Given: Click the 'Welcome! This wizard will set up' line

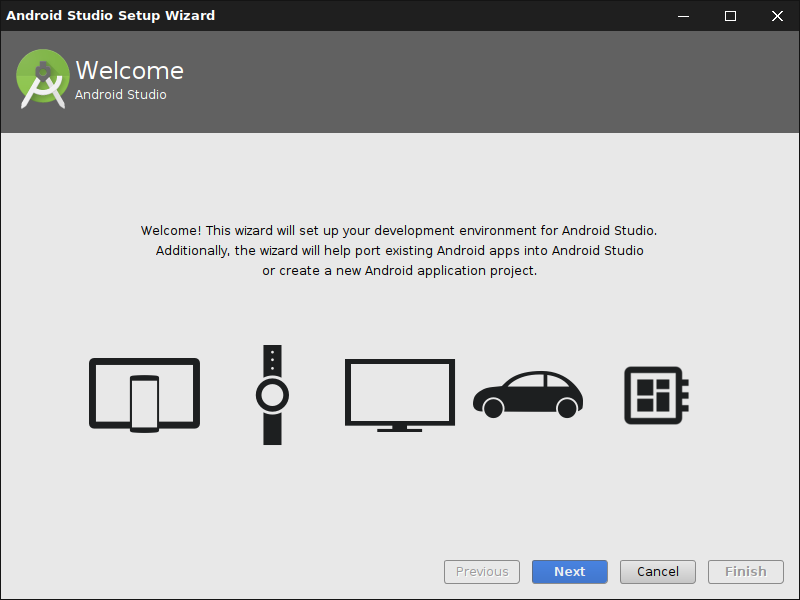Looking at the screenshot, I should tap(399, 231).
